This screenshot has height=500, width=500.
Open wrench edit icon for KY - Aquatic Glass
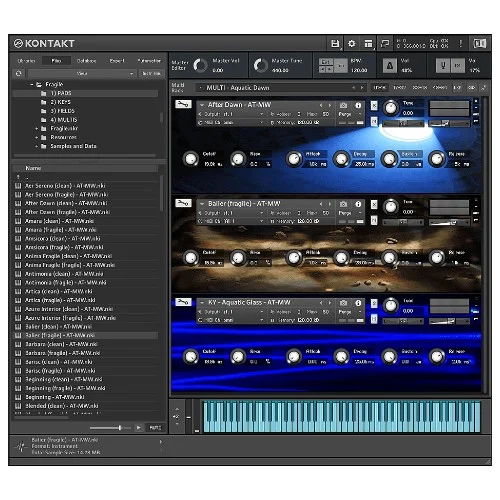tap(183, 302)
